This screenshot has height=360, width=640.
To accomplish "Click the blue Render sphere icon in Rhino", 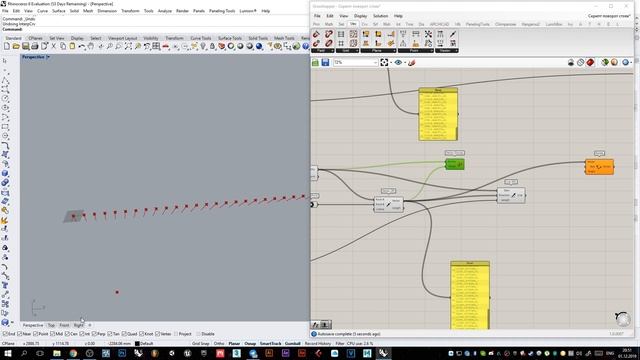I will (259, 47).
